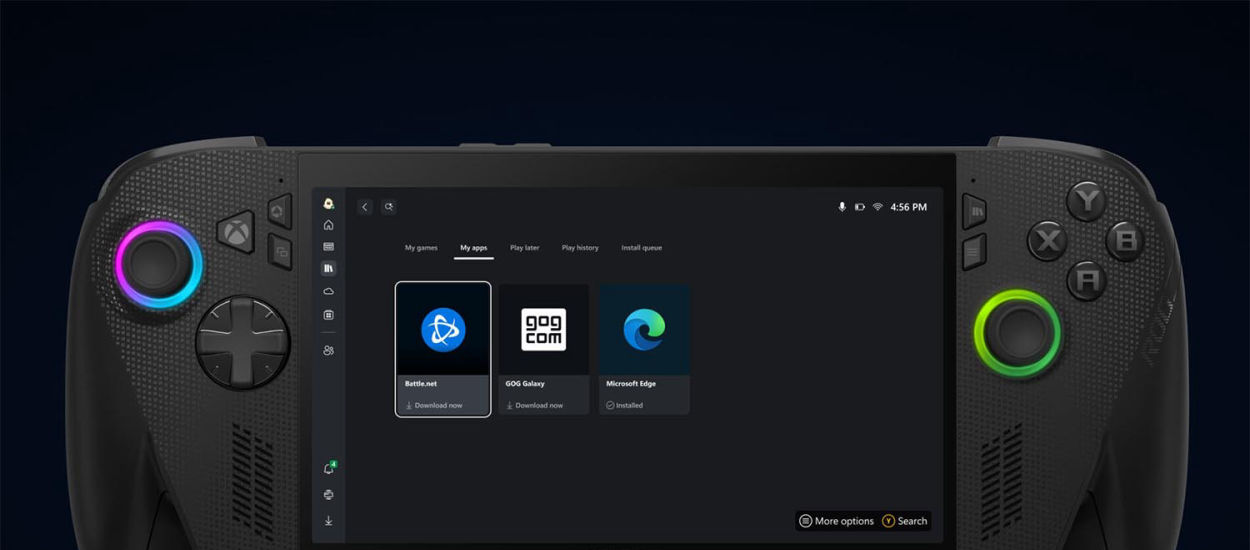Open the notifications bell icon
Viewport: 1250px width, 550px height.
tap(328, 469)
